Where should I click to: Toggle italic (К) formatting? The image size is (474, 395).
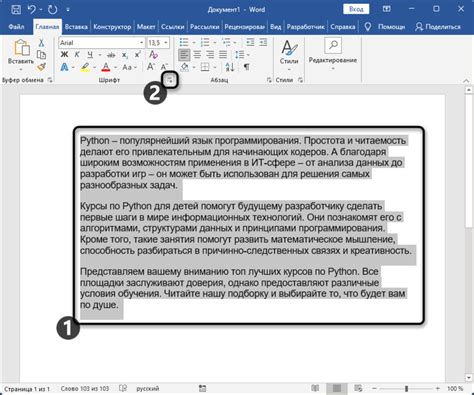(x=77, y=55)
